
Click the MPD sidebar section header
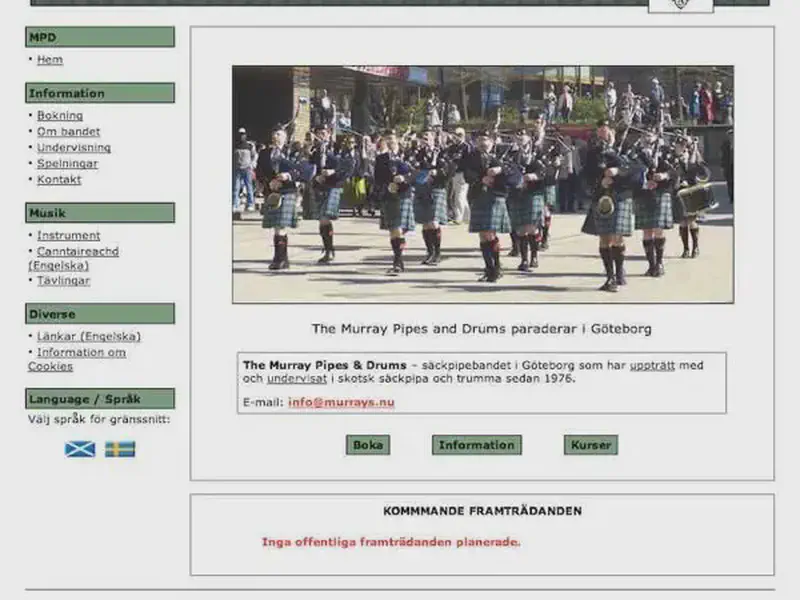(100, 37)
